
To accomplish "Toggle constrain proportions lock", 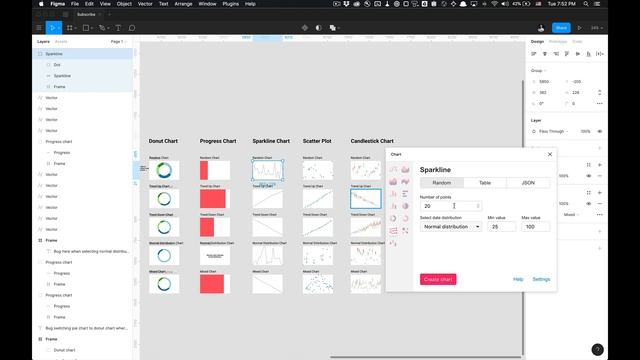I will [600, 93].
